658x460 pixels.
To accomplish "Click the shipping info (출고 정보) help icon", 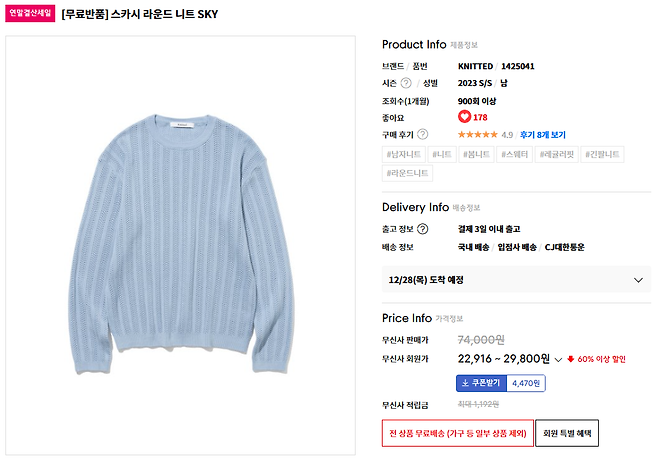I will pyautogui.click(x=423, y=229).
